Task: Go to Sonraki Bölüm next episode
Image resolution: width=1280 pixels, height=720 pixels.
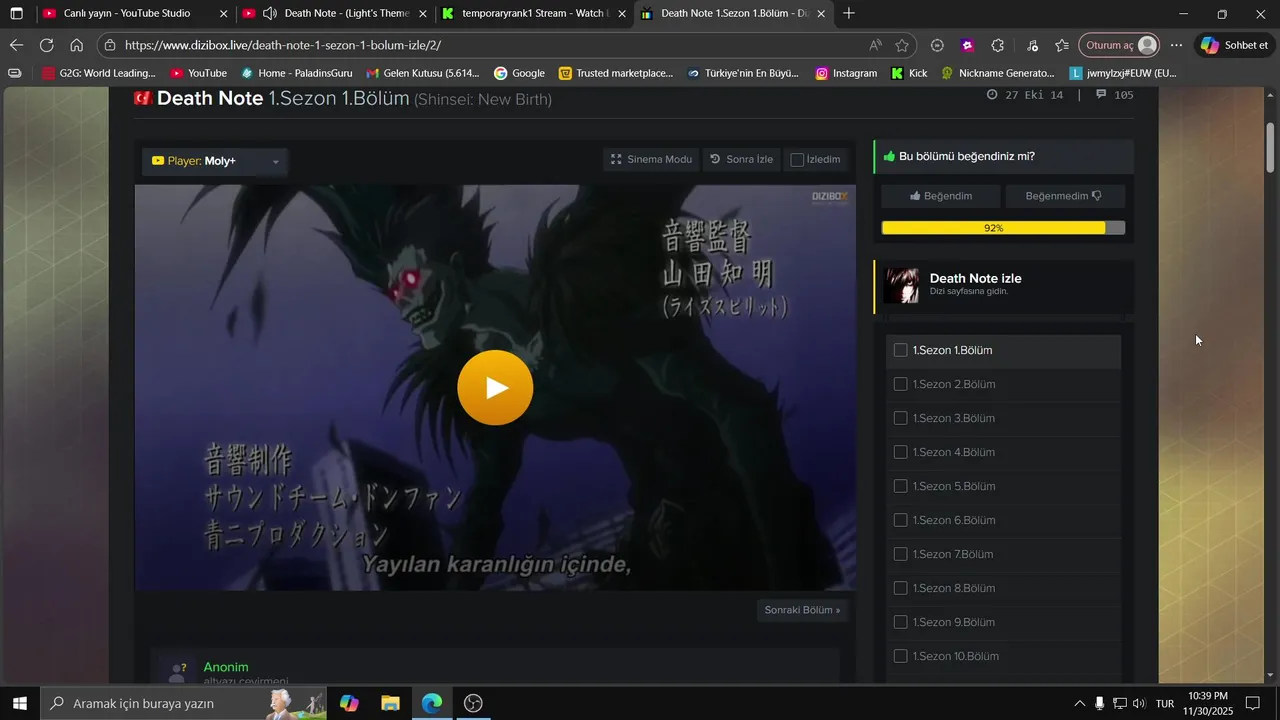Action: [802, 609]
